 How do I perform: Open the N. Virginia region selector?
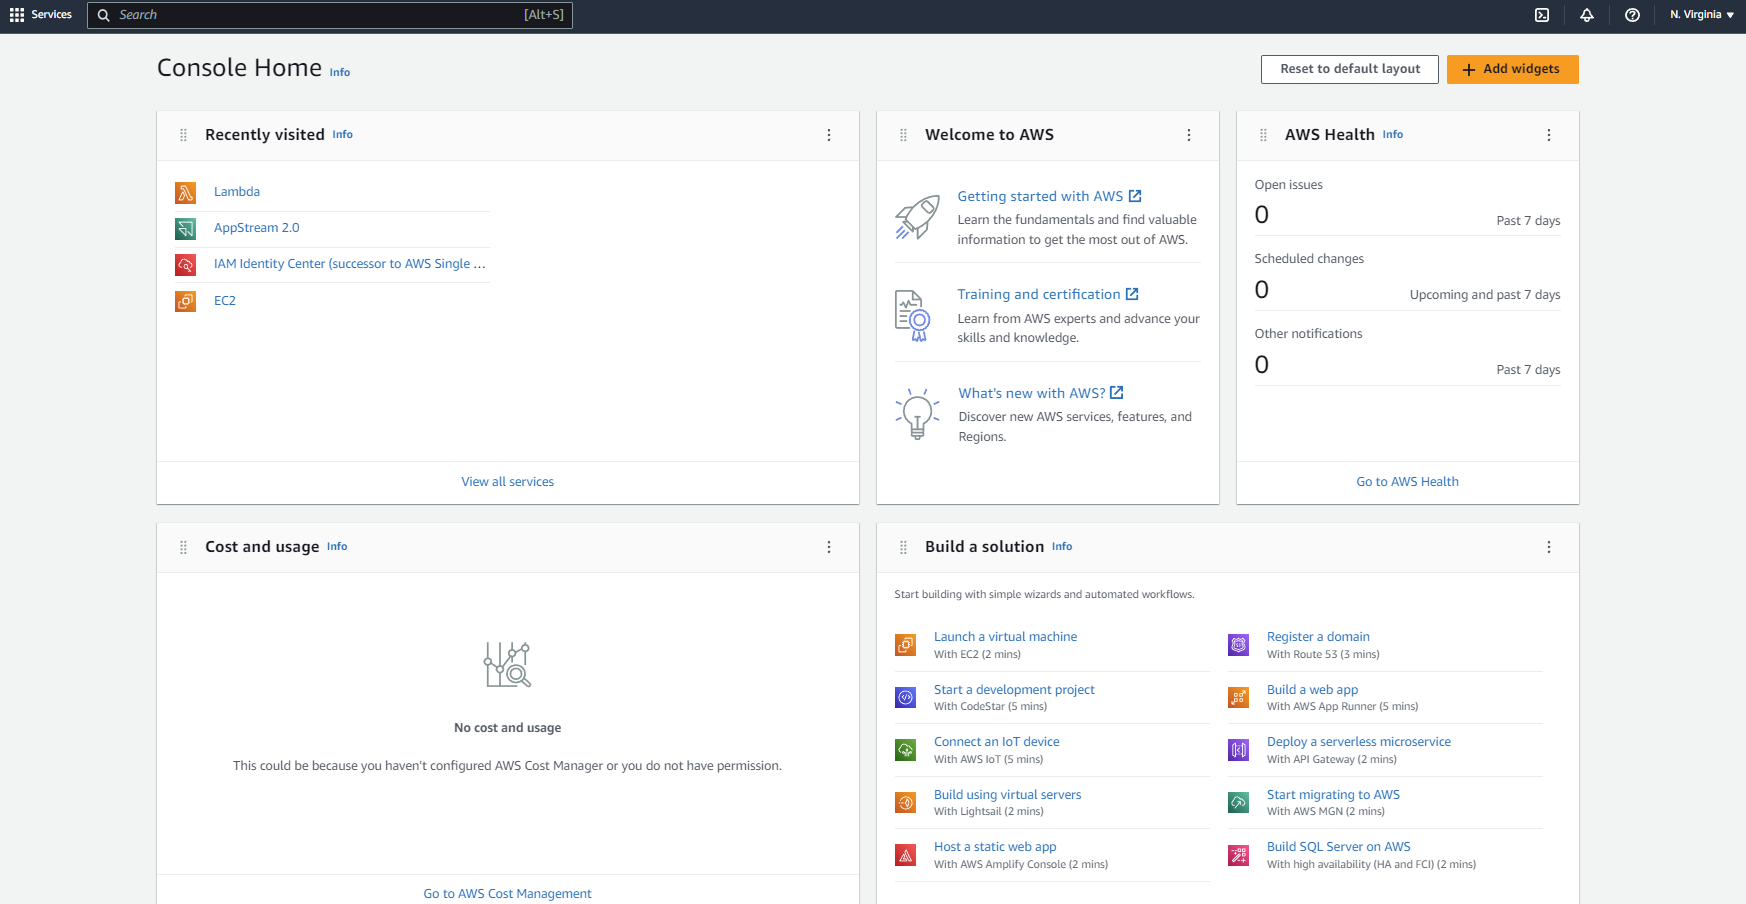[1700, 14]
